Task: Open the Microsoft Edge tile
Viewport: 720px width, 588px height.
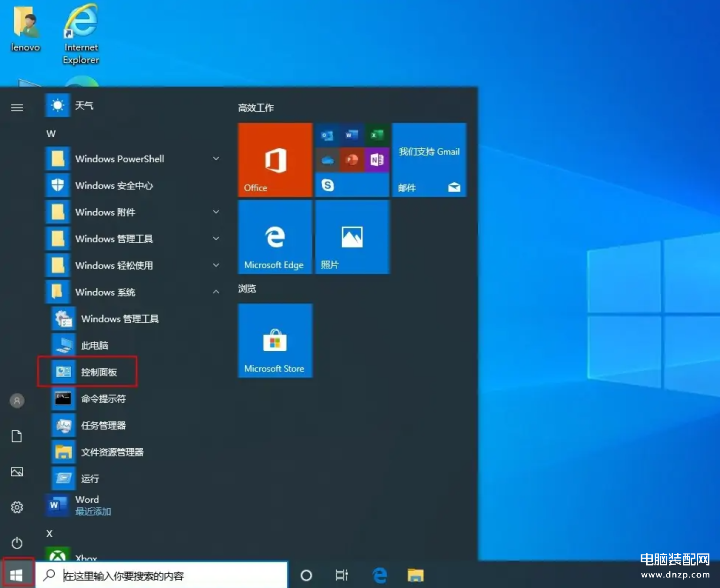Action: tap(275, 237)
